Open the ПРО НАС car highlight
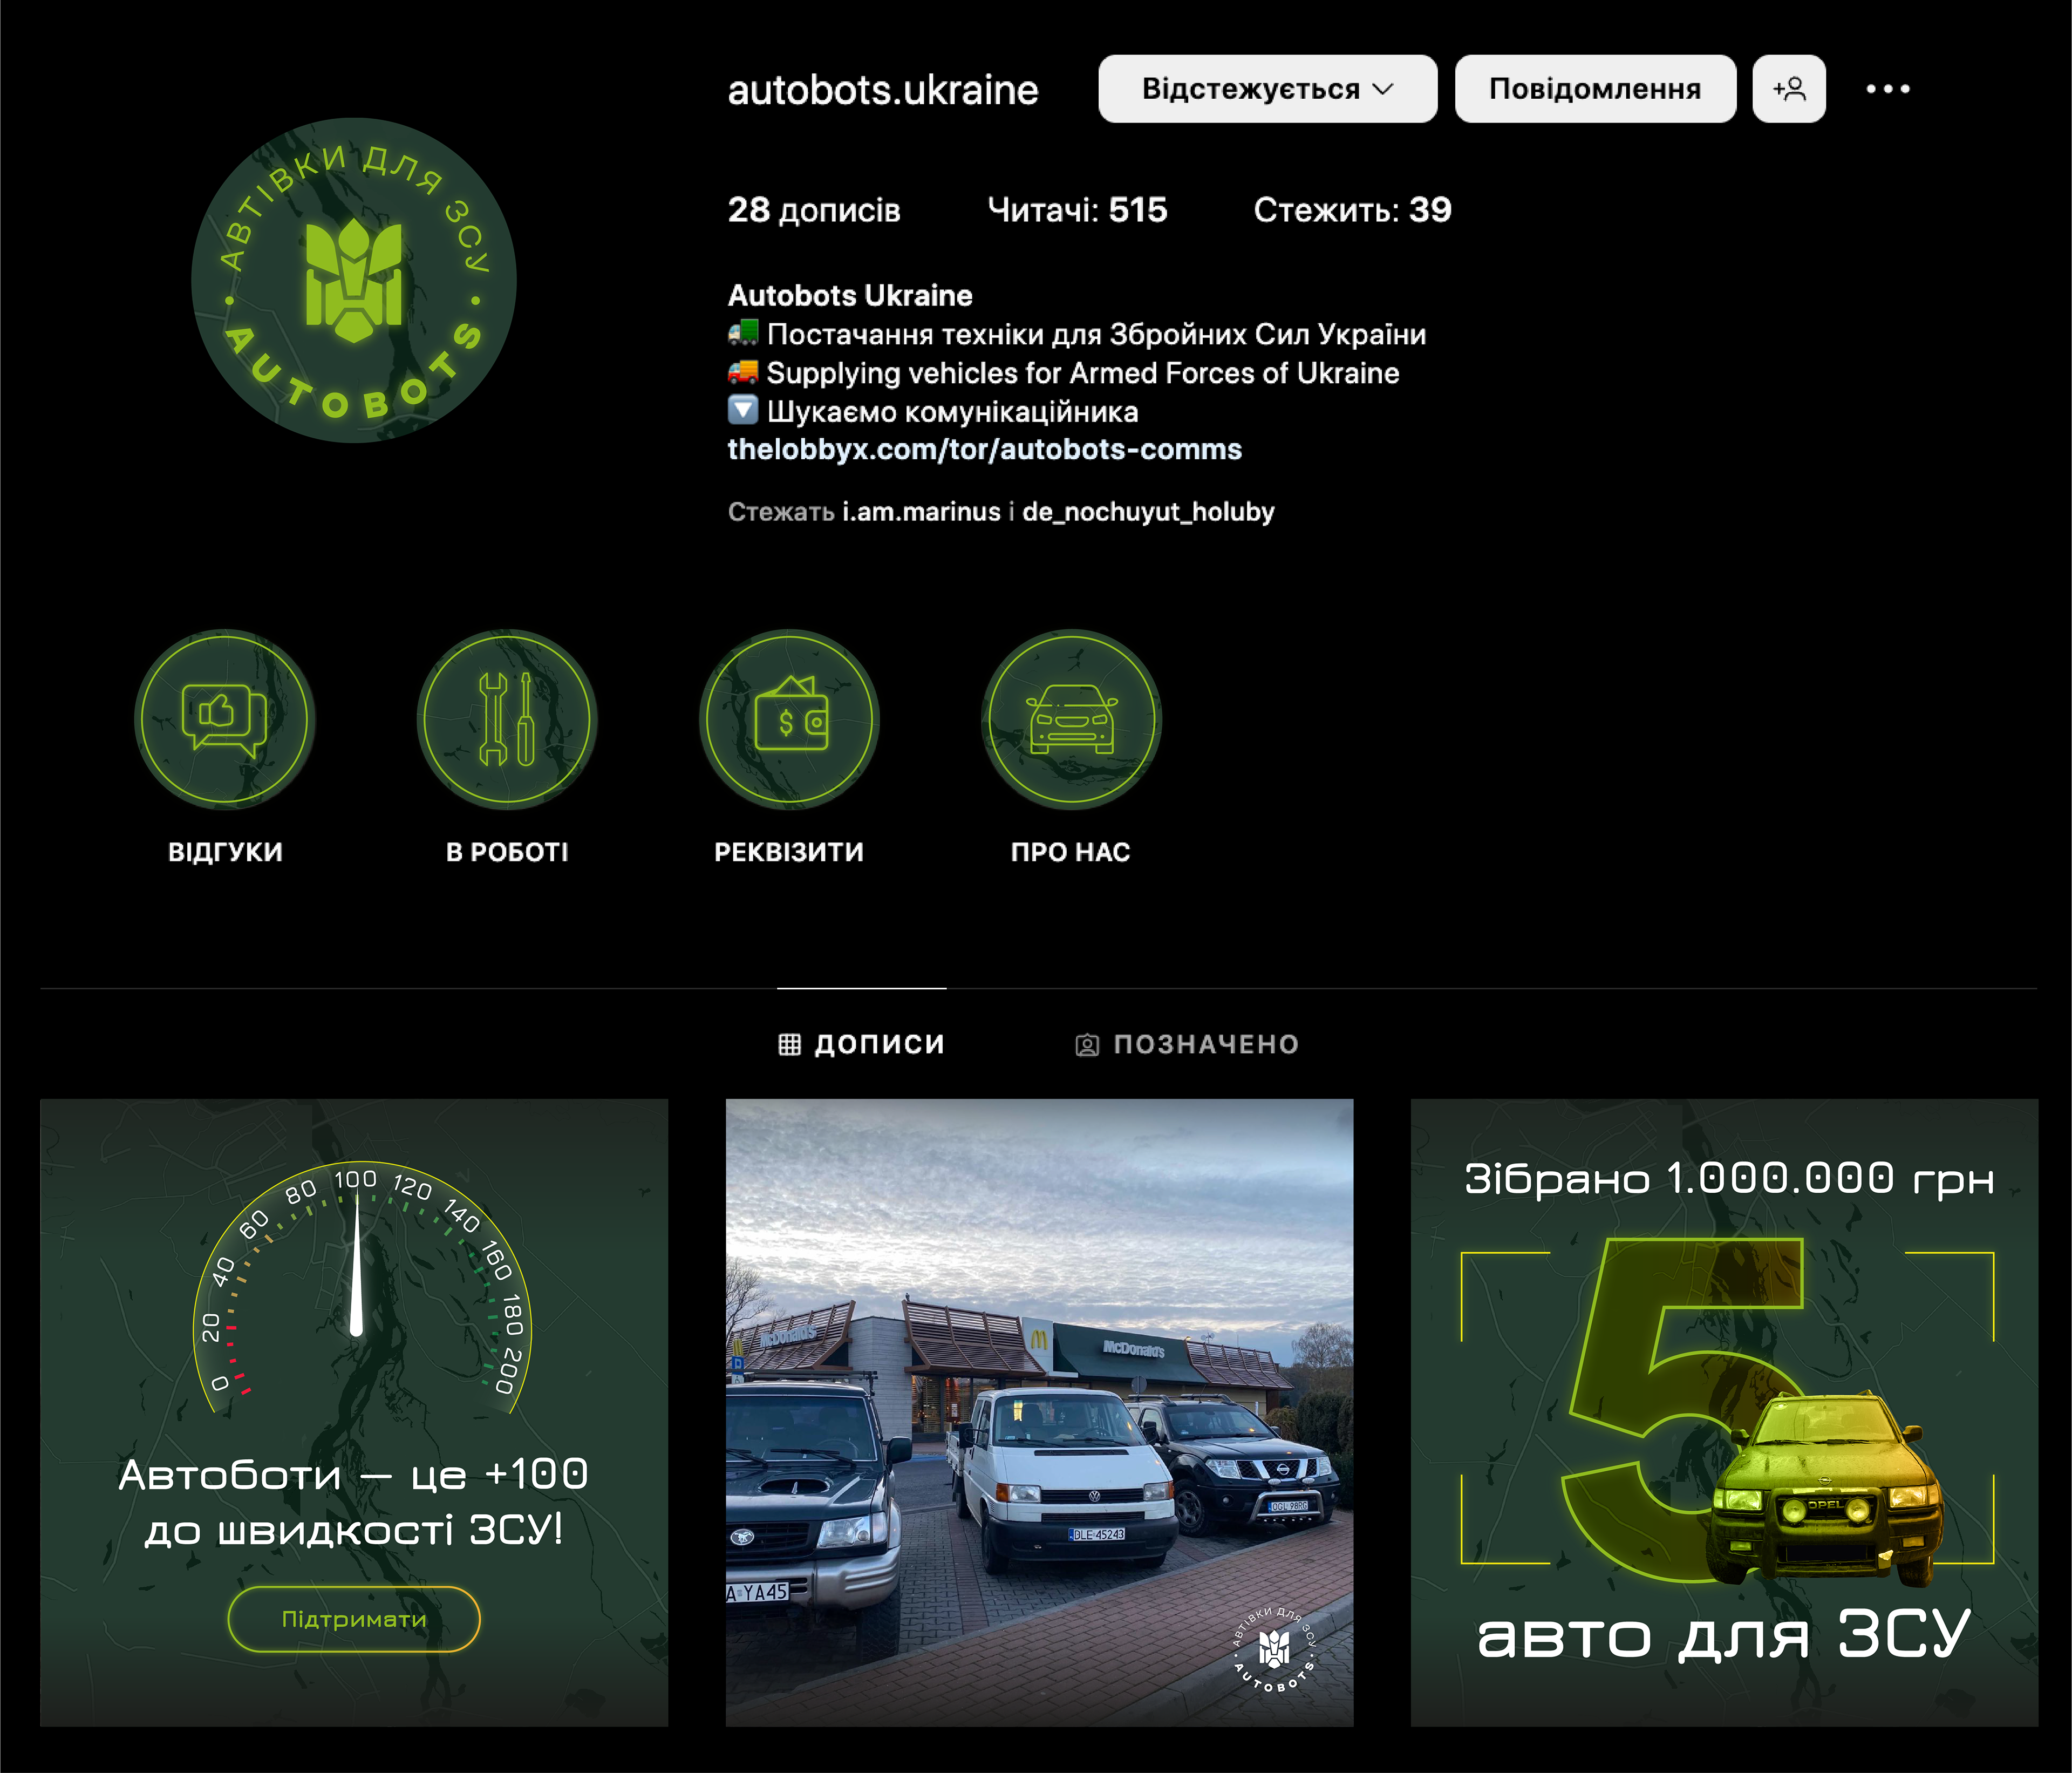2072x1773 pixels. 1071,719
